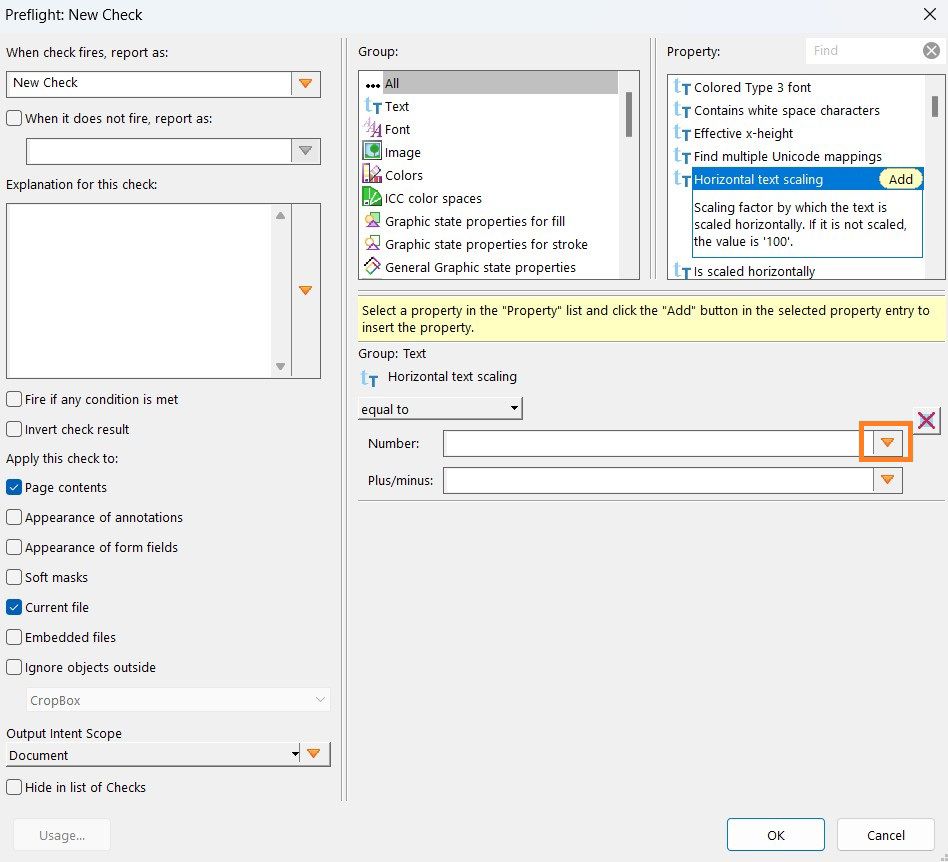
Task: Click the Plus/minus input field
Action: coord(658,480)
